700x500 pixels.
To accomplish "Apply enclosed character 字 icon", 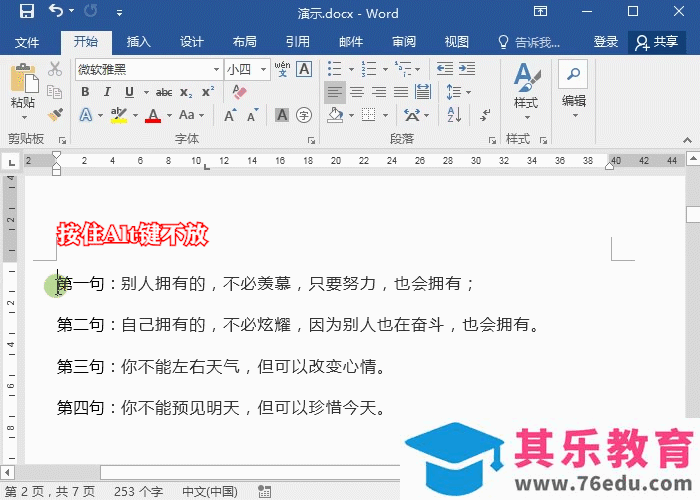I will 304,115.
